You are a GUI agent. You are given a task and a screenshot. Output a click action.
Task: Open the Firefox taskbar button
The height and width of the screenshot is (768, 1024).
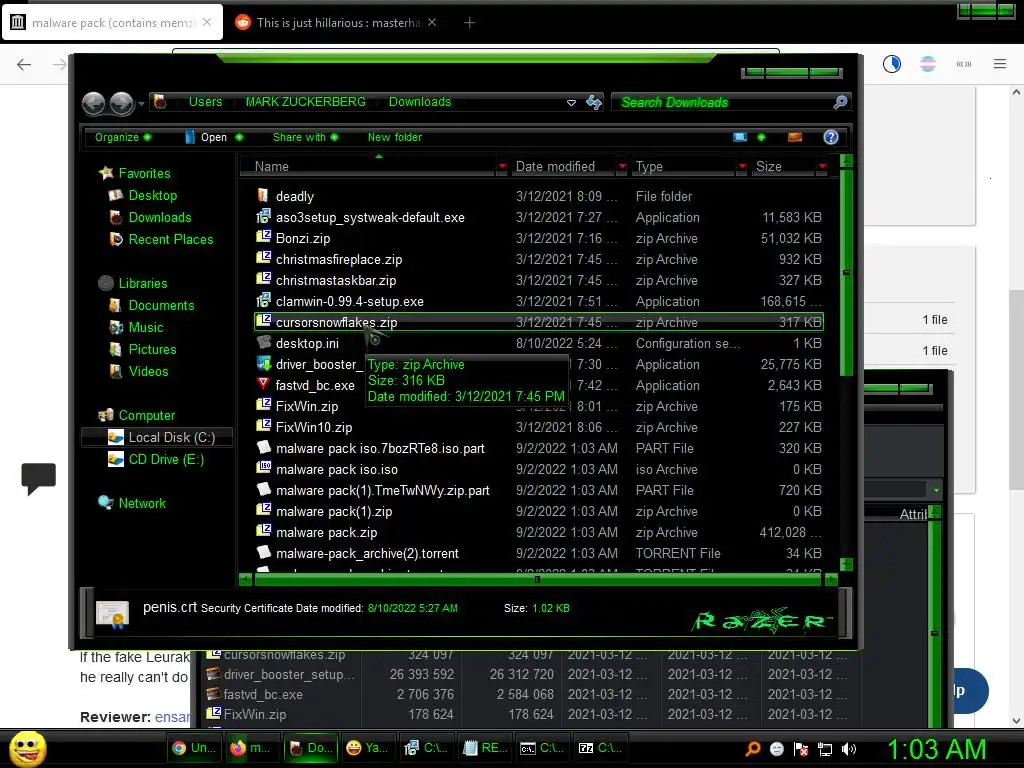pos(251,748)
